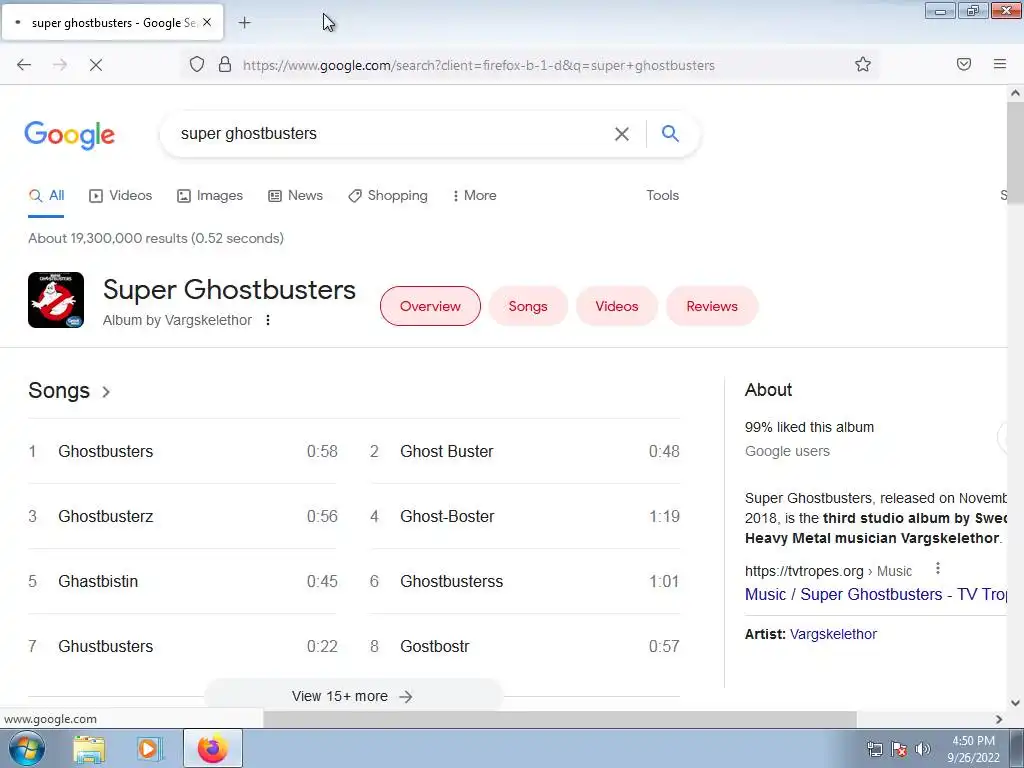This screenshot has height=768, width=1024.
Task: Save page to Pocket
Action: click(964, 64)
